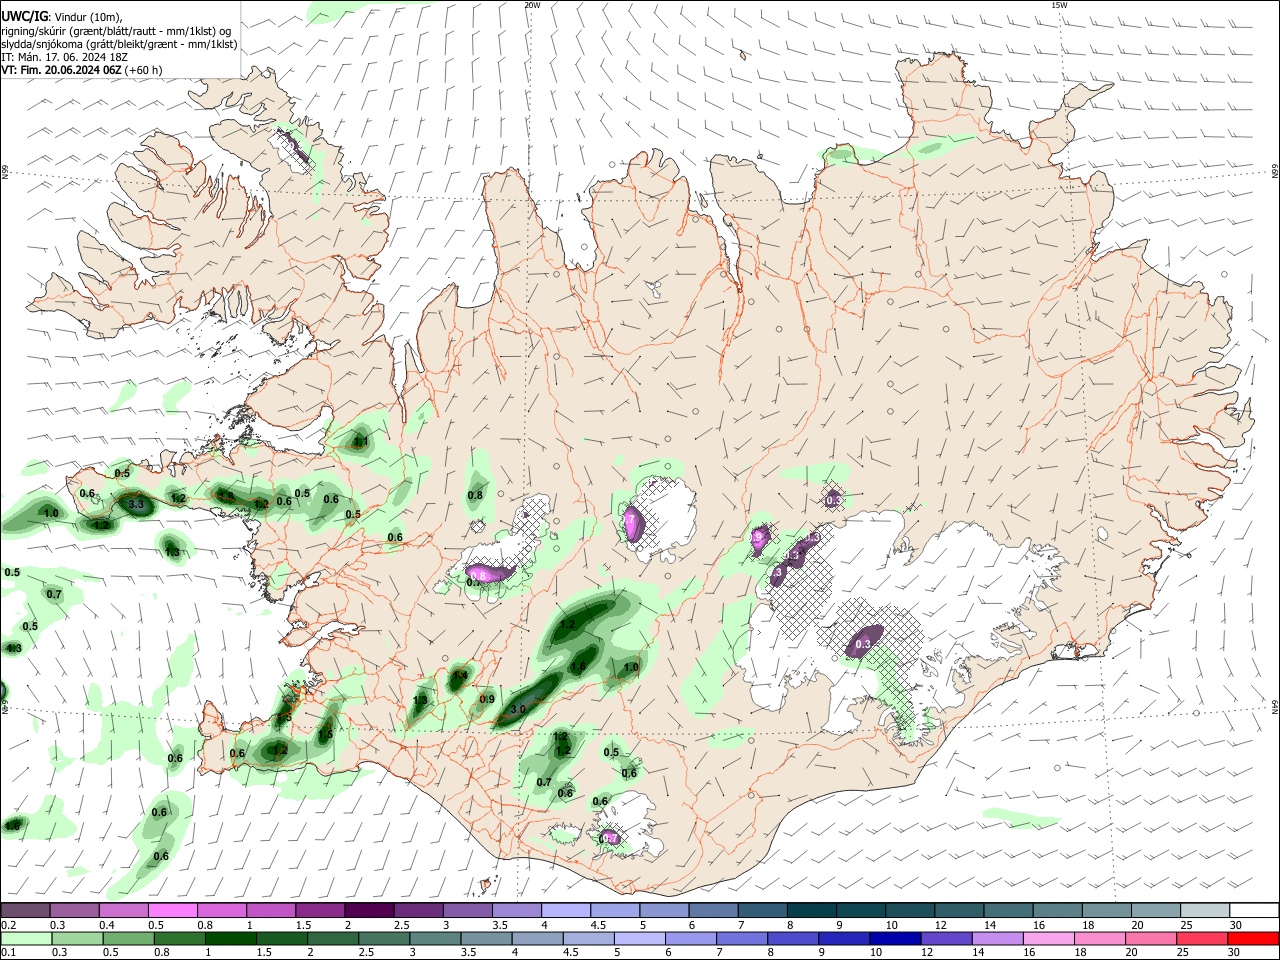Screen dimensions: 1280x960
Task: Click the dark teal snow swatch between 9 and 10
Action: tap(861, 910)
